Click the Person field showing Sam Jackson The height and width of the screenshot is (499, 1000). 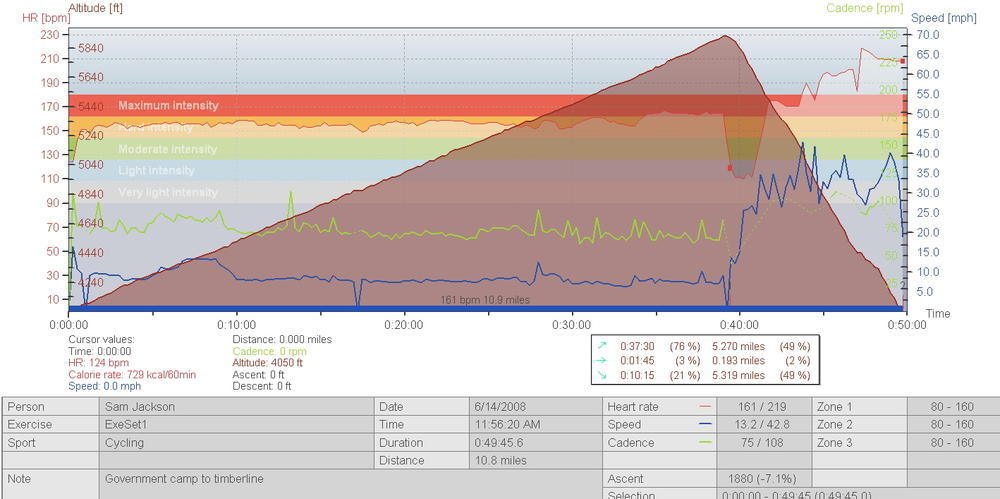click(x=237, y=407)
